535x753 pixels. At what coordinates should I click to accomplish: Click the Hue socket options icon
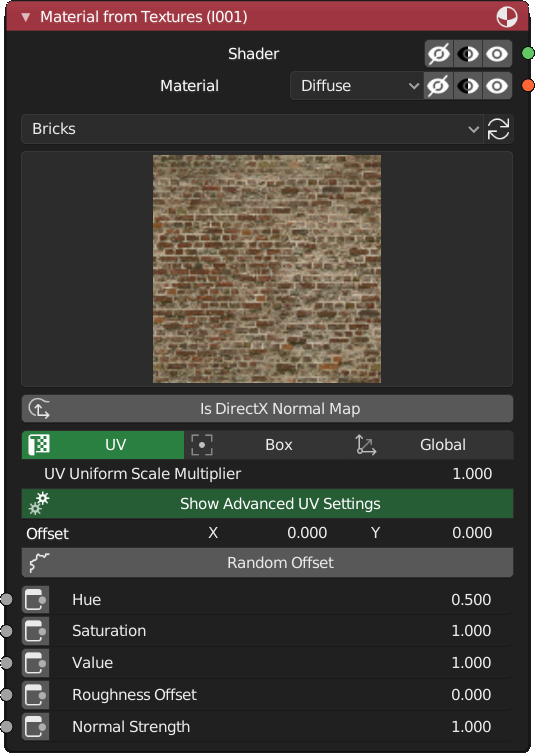[x=36, y=599]
